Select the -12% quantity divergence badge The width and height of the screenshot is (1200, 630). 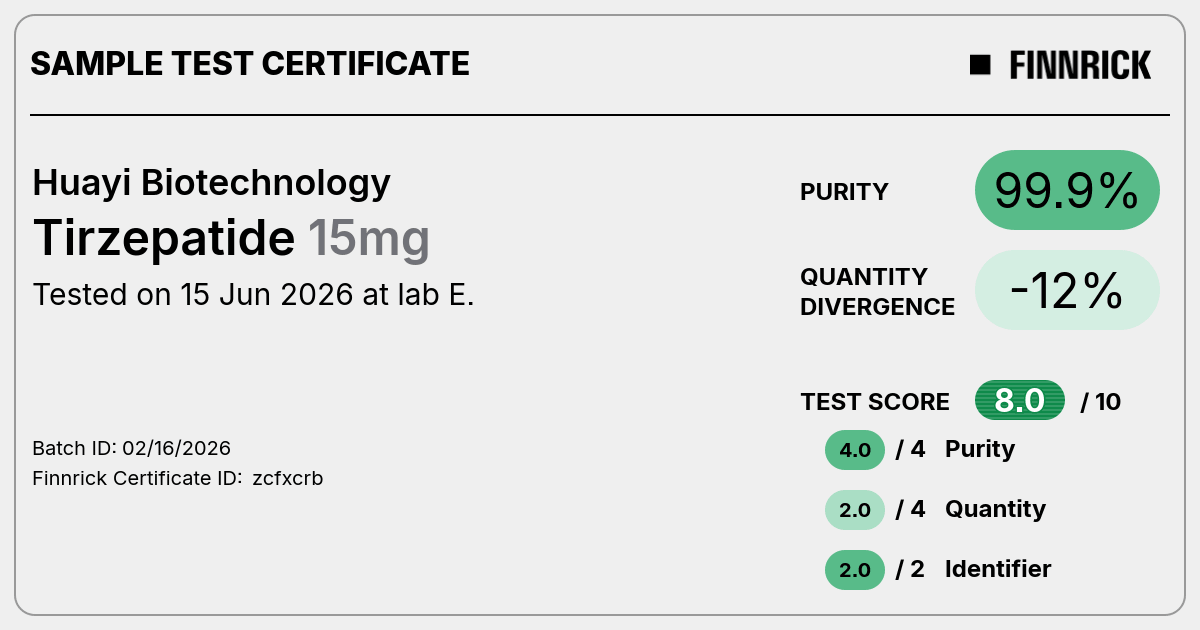[x=1067, y=290]
